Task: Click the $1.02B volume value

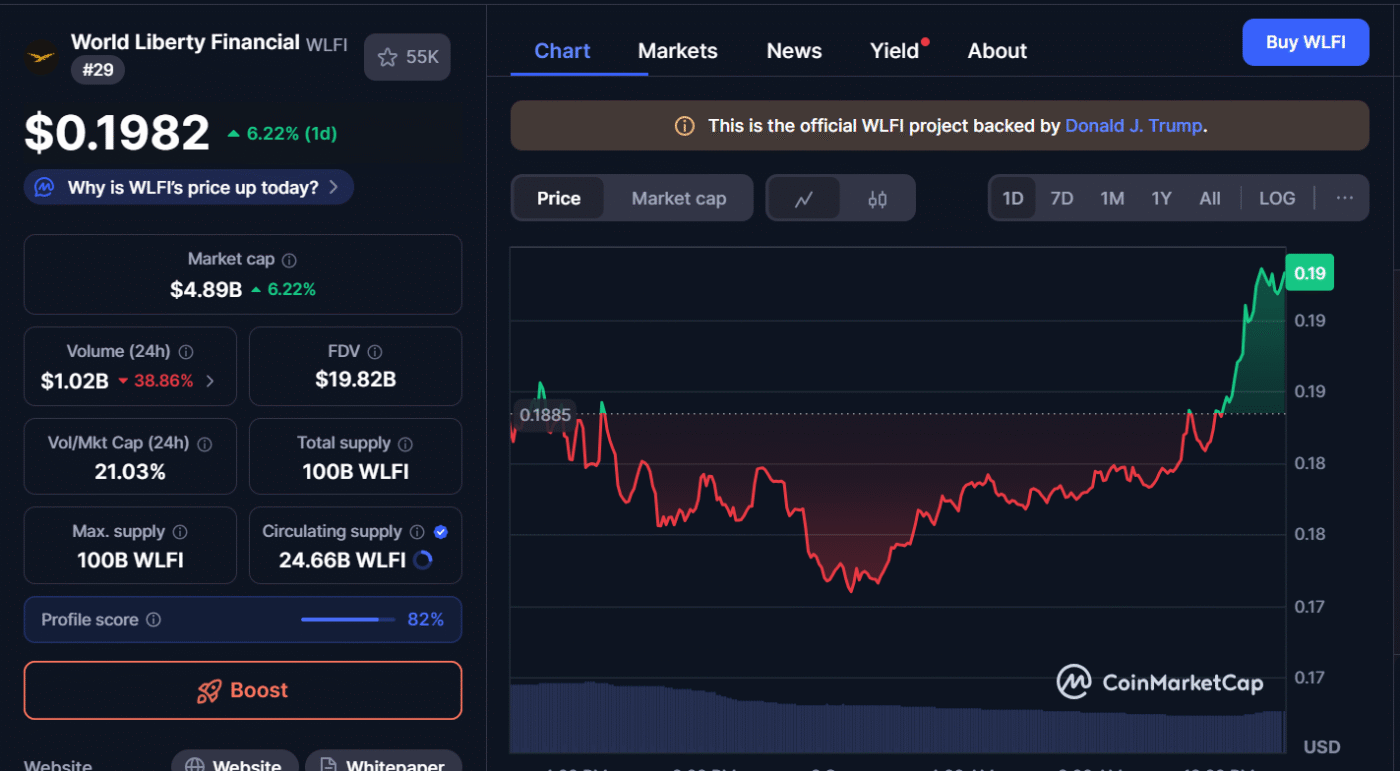Action: (x=74, y=381)
